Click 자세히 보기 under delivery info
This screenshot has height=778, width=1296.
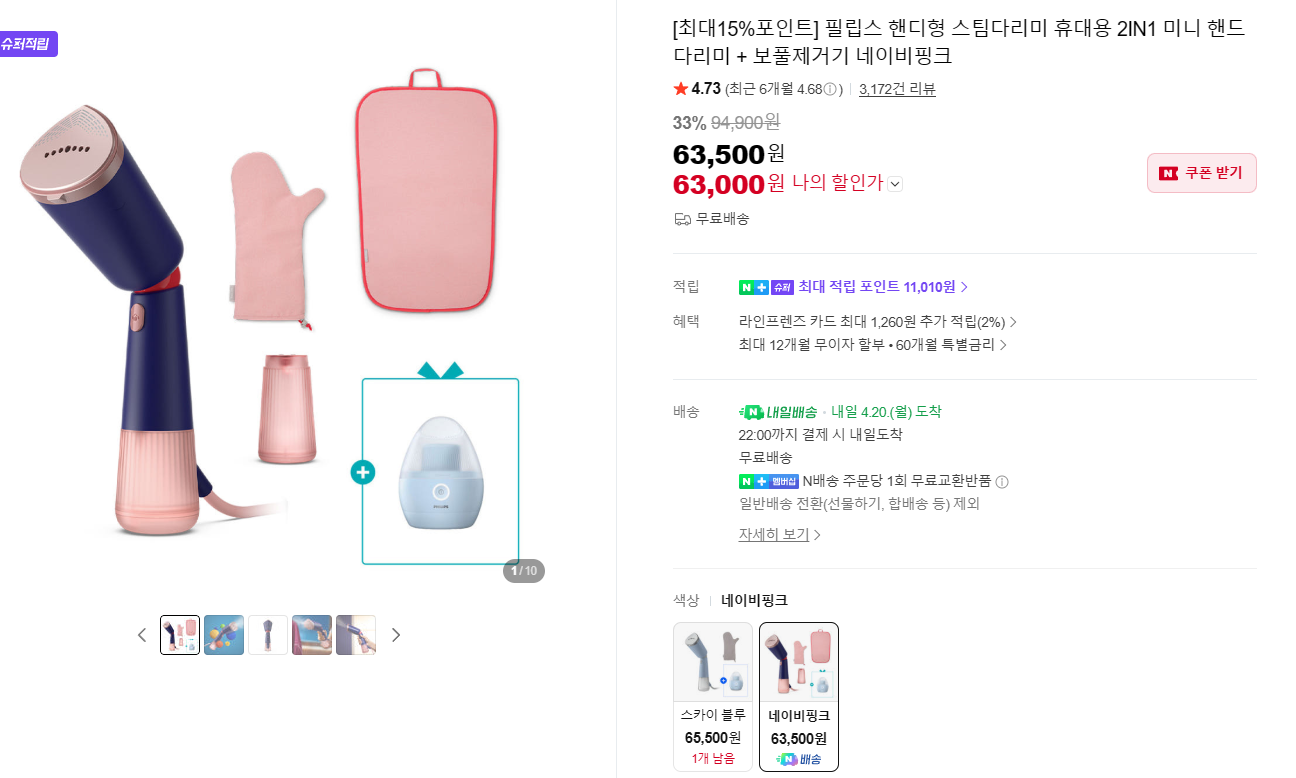click(779, 535)
